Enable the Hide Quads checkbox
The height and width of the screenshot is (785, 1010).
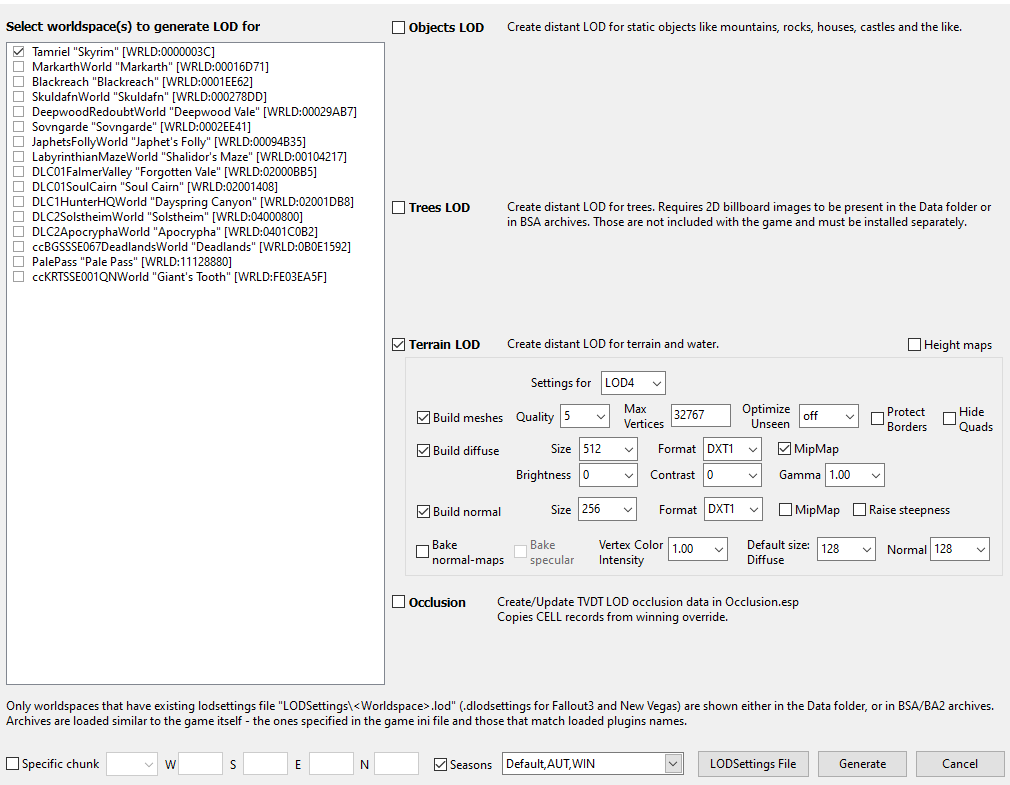(949, 419)
